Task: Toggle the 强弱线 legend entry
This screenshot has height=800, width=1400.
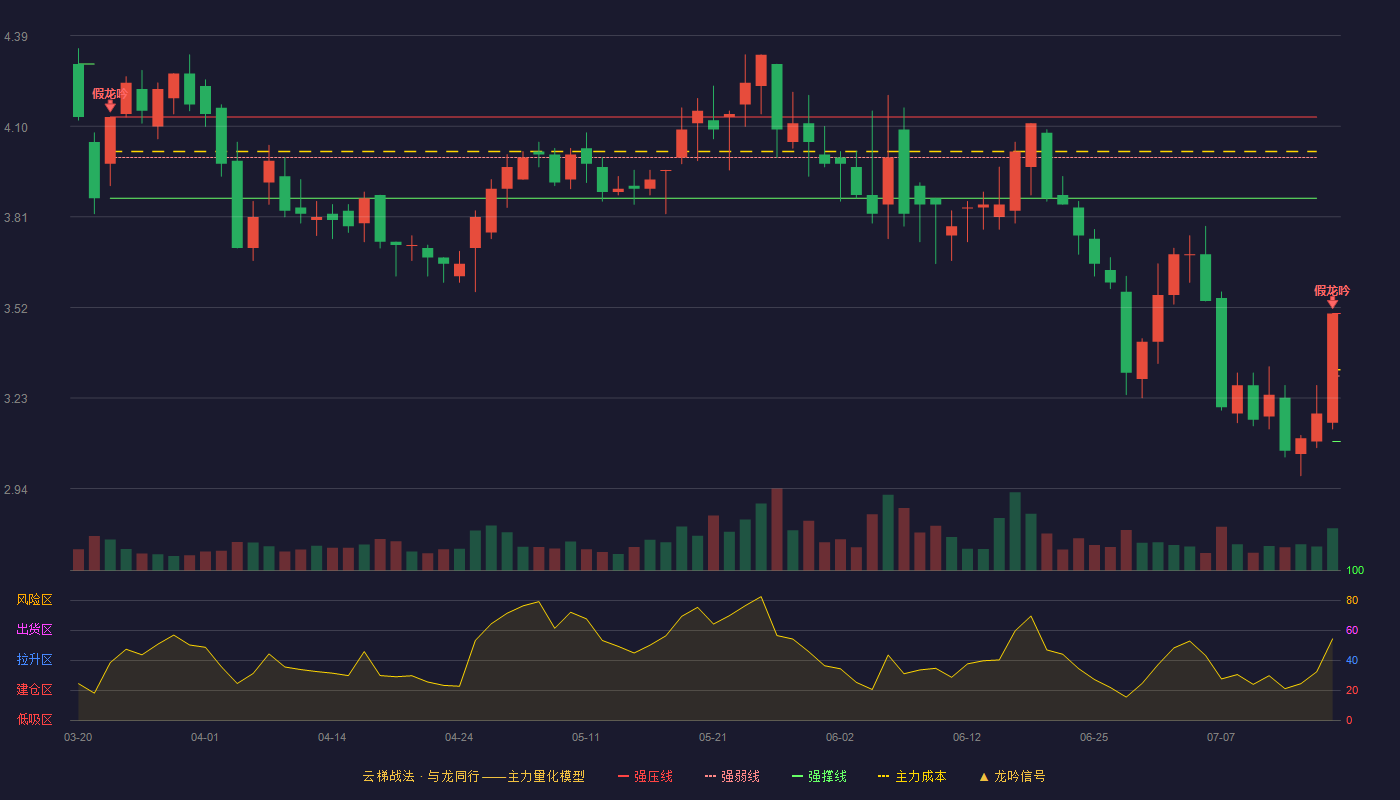Action: [x=732, y=776]
